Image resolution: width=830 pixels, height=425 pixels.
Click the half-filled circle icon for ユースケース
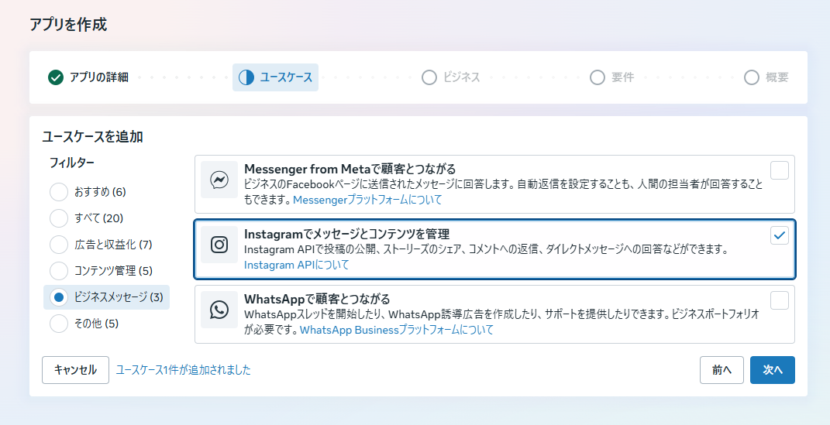tap(246, 77)
